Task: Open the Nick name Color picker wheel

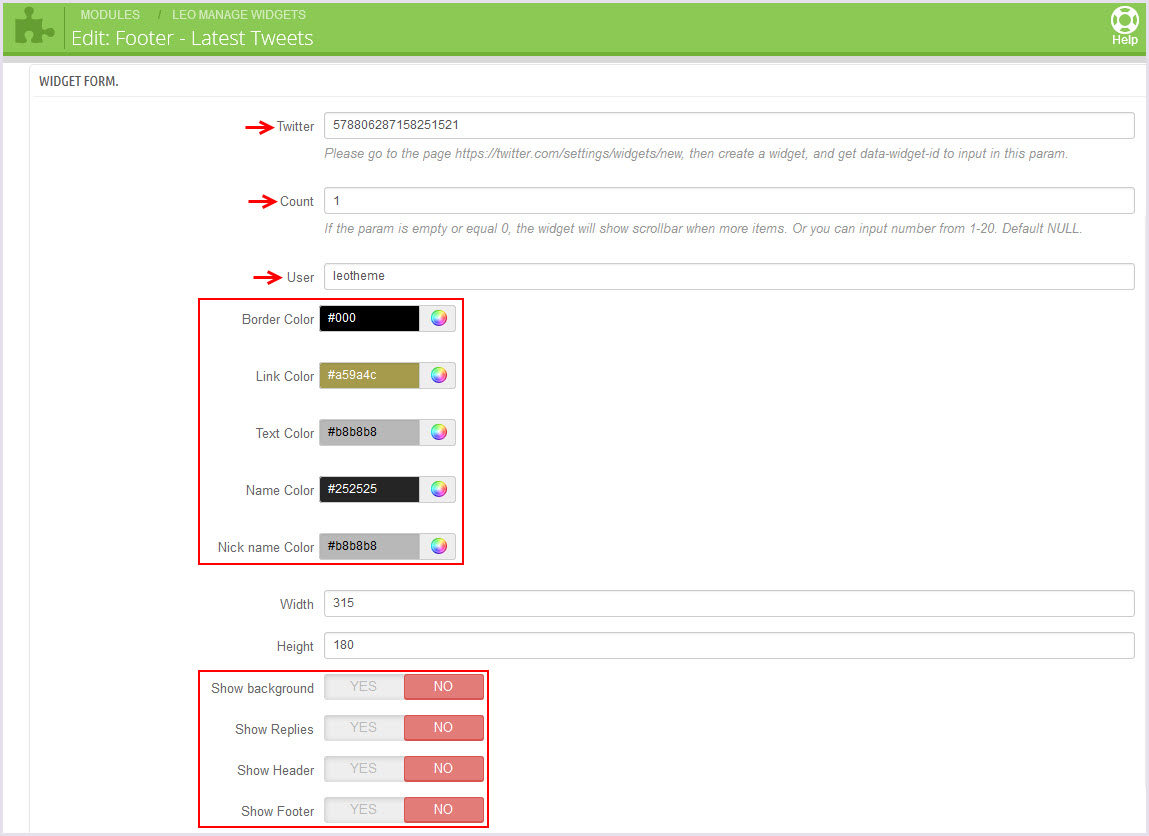Action: click(438, 547)
